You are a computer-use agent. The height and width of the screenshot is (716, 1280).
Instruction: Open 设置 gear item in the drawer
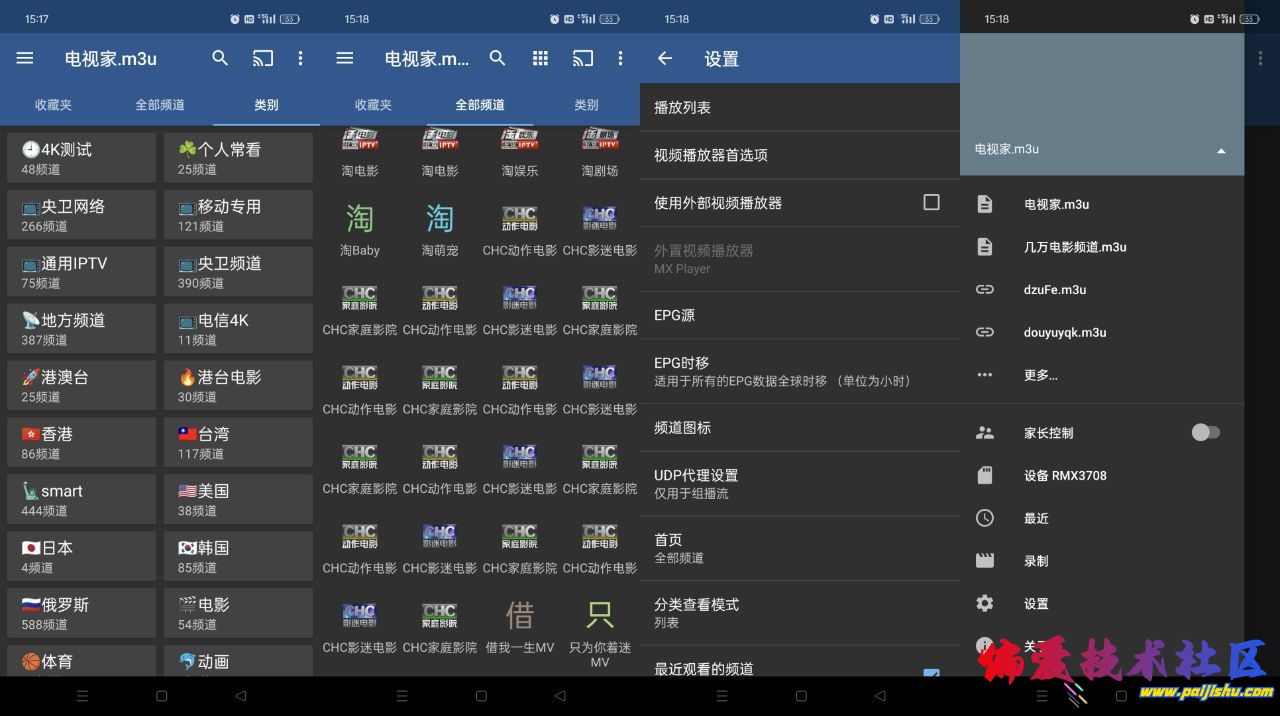pos(1036,604)
